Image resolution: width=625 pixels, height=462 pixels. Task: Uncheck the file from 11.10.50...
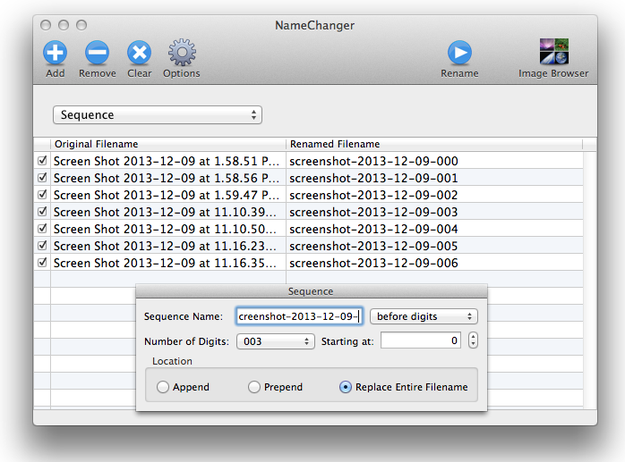pyautogui.click(x=42, y=228)
